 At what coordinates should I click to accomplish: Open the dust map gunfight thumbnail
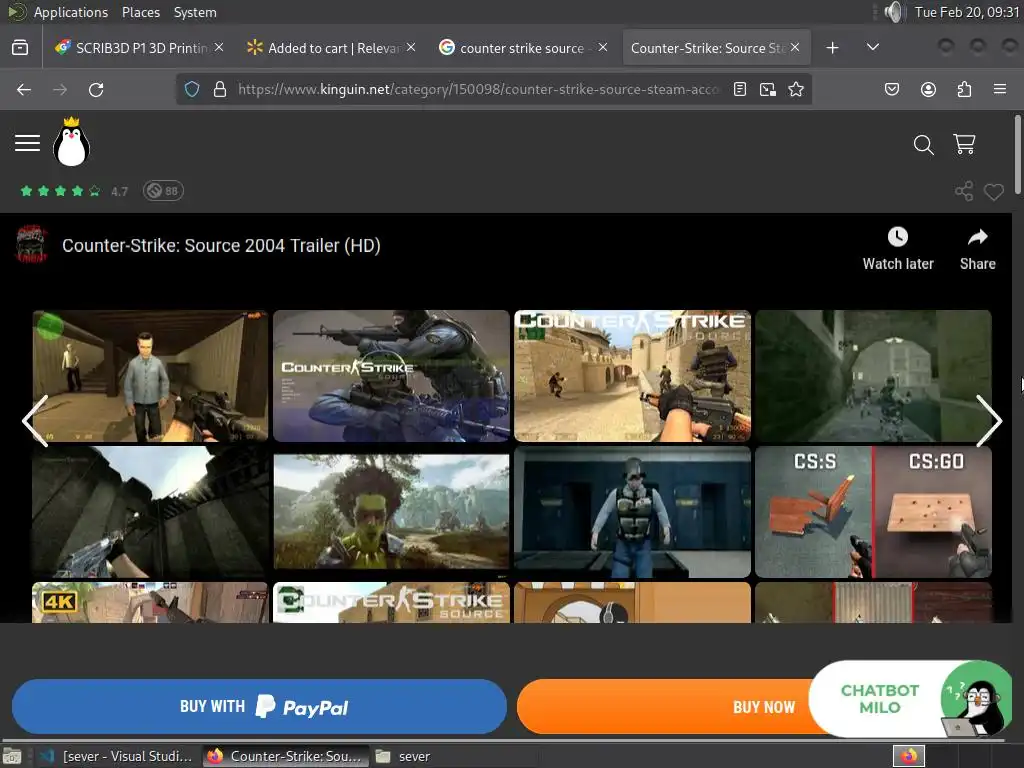click(632, 376)
